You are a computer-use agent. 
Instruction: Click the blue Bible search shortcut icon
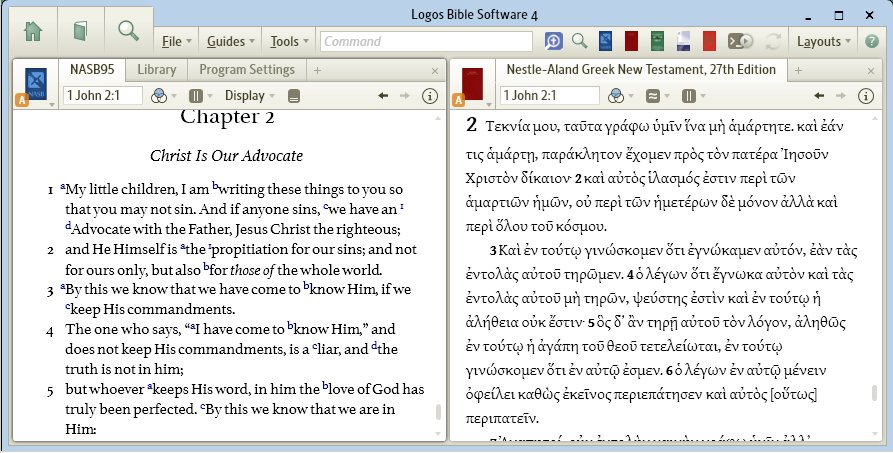tap(554, 41)
